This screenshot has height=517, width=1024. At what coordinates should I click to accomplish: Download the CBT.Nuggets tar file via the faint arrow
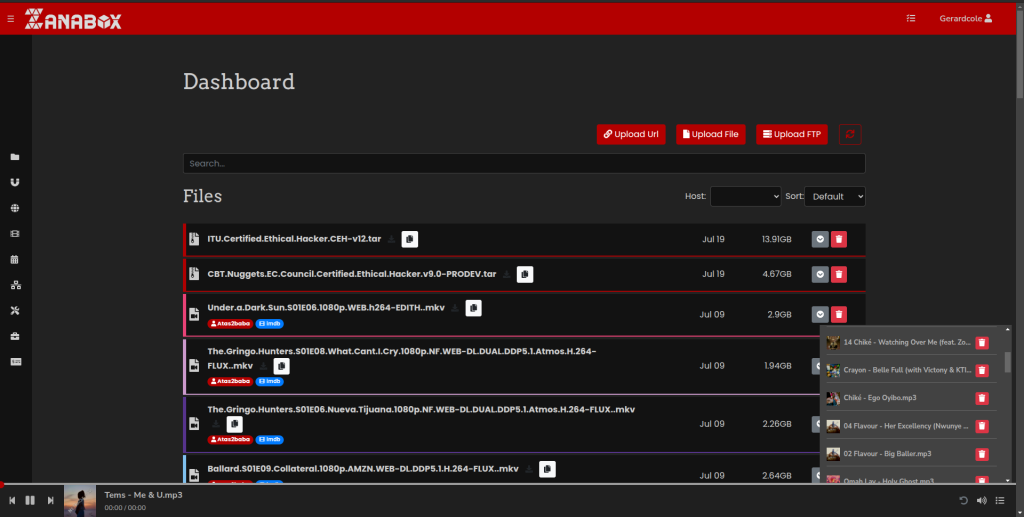pos(507,274)
